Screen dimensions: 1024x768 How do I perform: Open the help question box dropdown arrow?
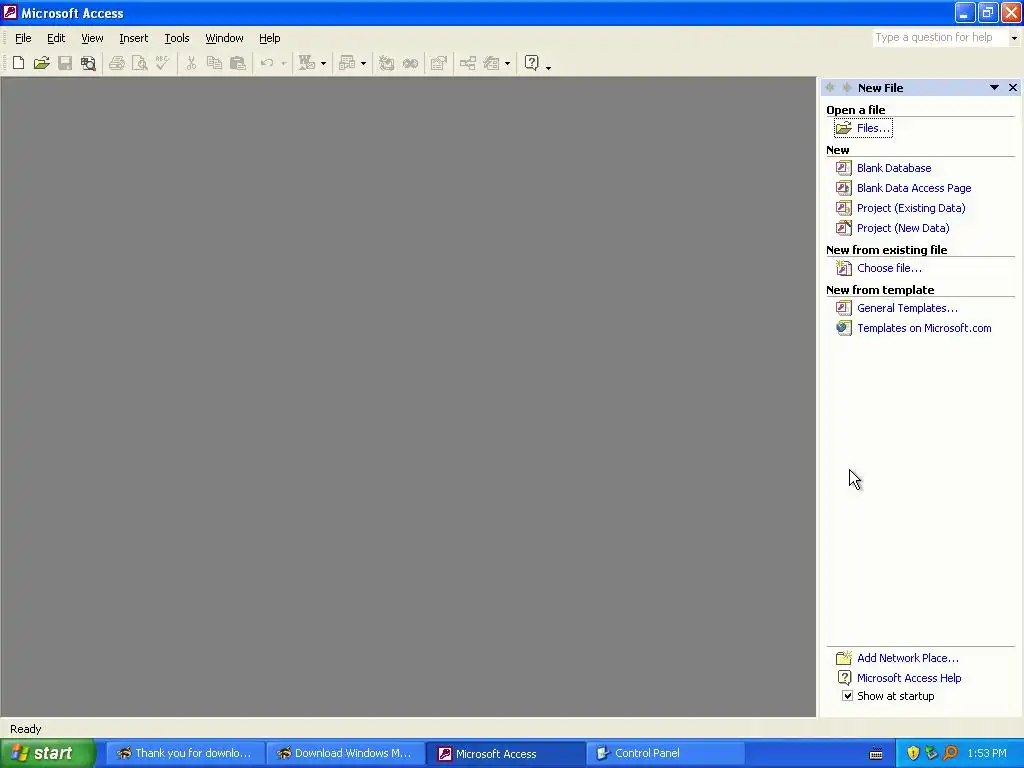click(1014, 38)
